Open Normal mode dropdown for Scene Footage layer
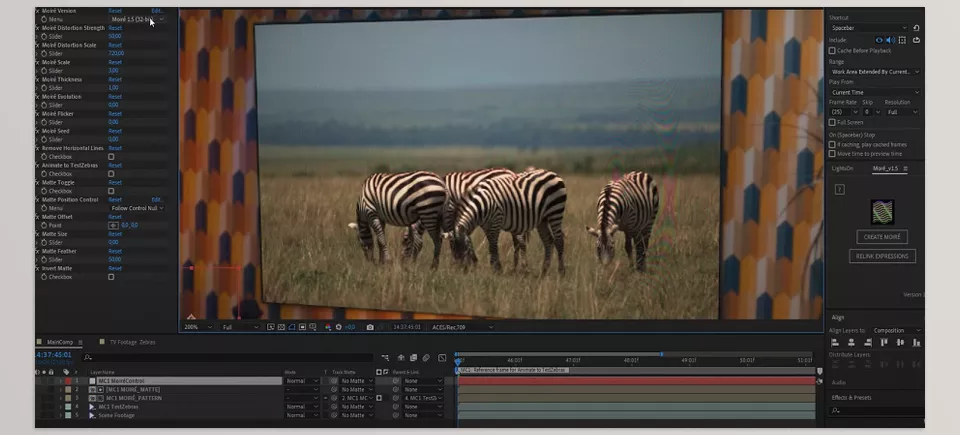The image size is (960, 435). 302,415
